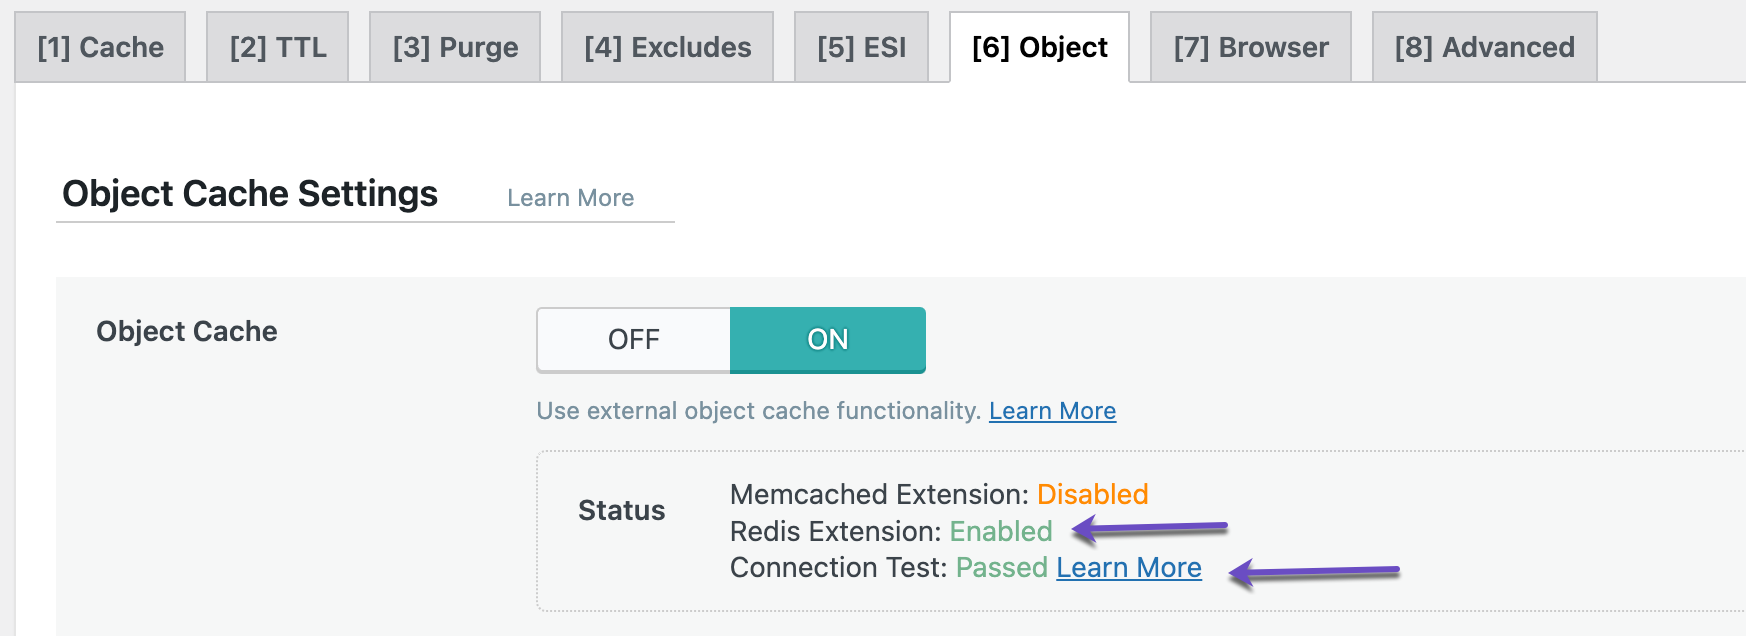Screen dimensions: 1746x636
Task: Click the 'Use external object cache functionality' description
Action: (758, 411)
